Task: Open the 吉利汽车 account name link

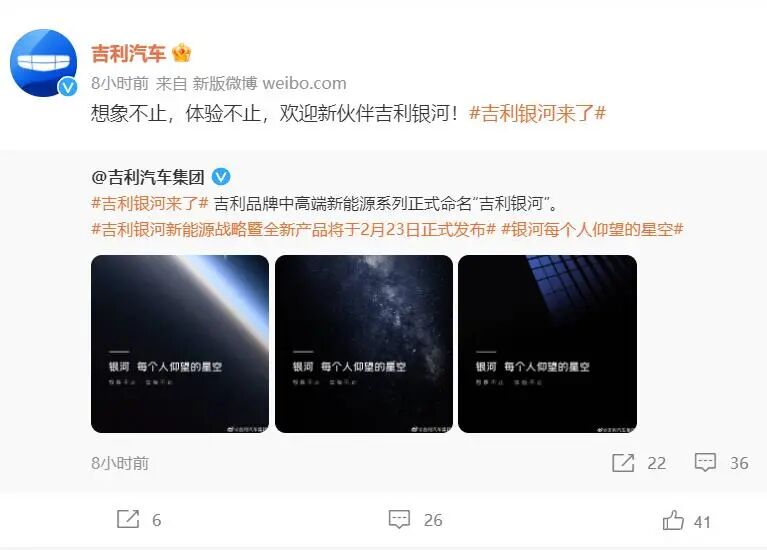Action: (x=129, y=53)
